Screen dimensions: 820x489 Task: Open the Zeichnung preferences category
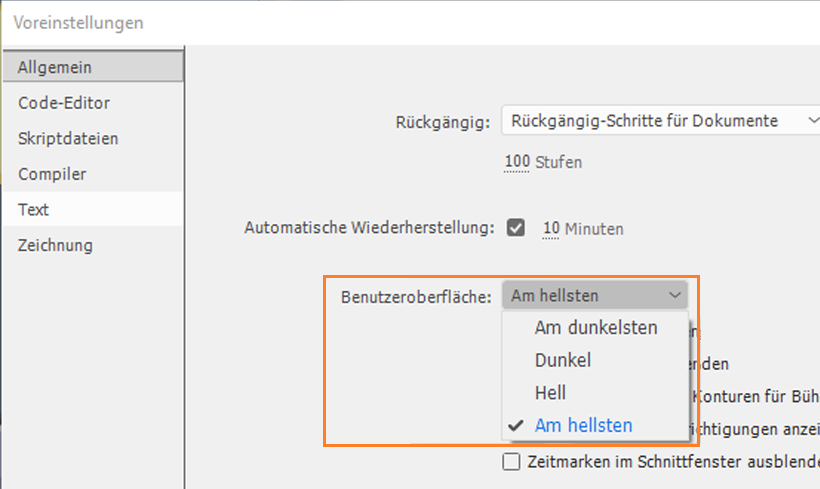[55, 245]
